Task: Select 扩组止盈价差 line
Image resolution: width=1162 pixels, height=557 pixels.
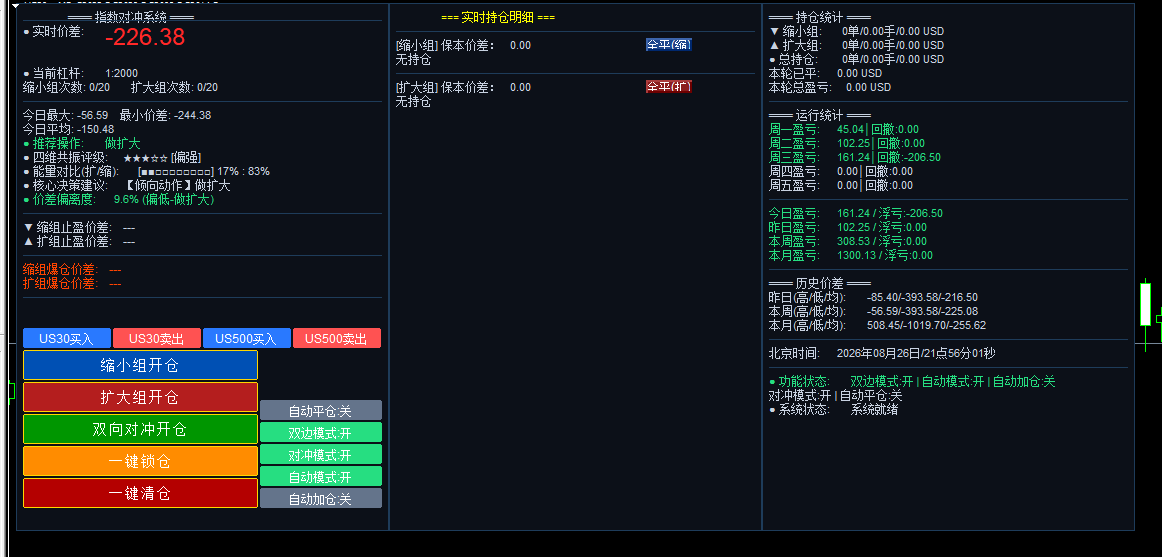Action: click(79, 241)
